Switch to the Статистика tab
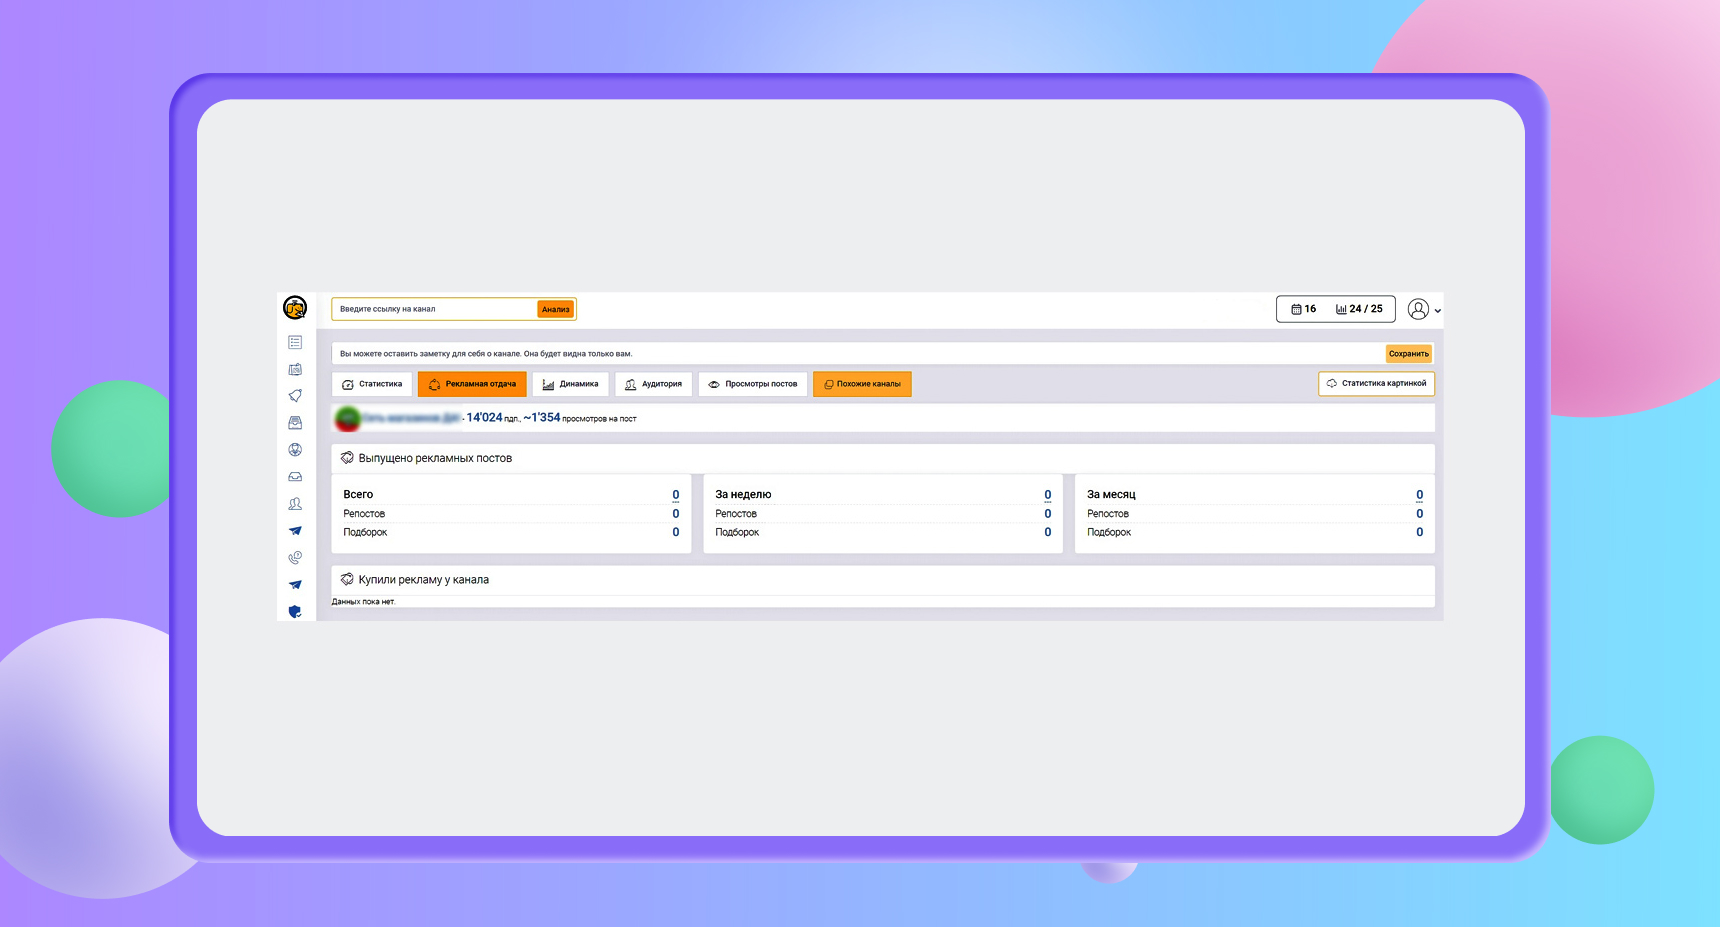The image size is (1720, 927). click(372, 384)
